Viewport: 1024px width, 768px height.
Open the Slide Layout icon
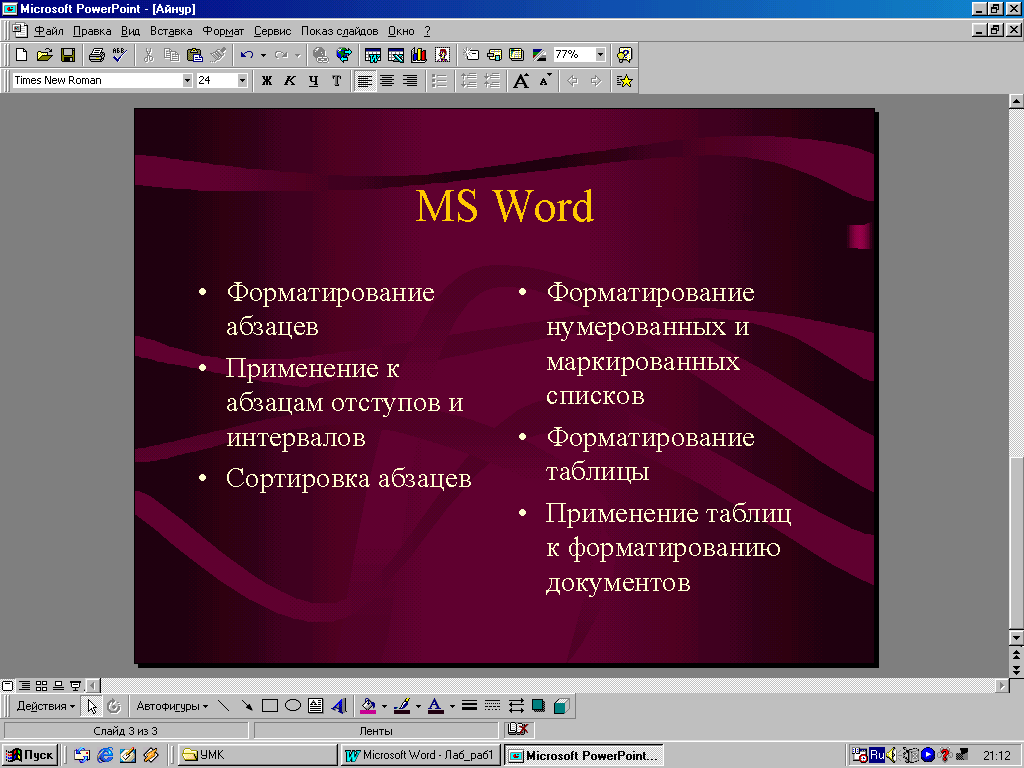[x=494, y=55]
